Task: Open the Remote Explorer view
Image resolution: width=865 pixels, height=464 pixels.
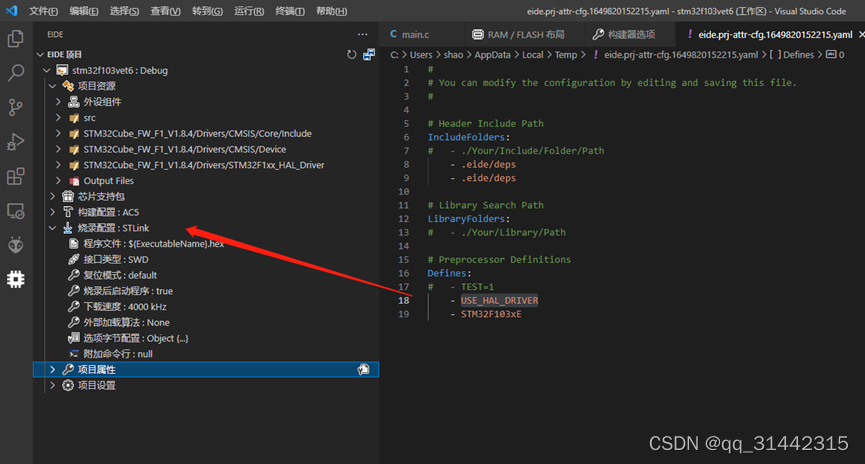Action: (15, 211)
